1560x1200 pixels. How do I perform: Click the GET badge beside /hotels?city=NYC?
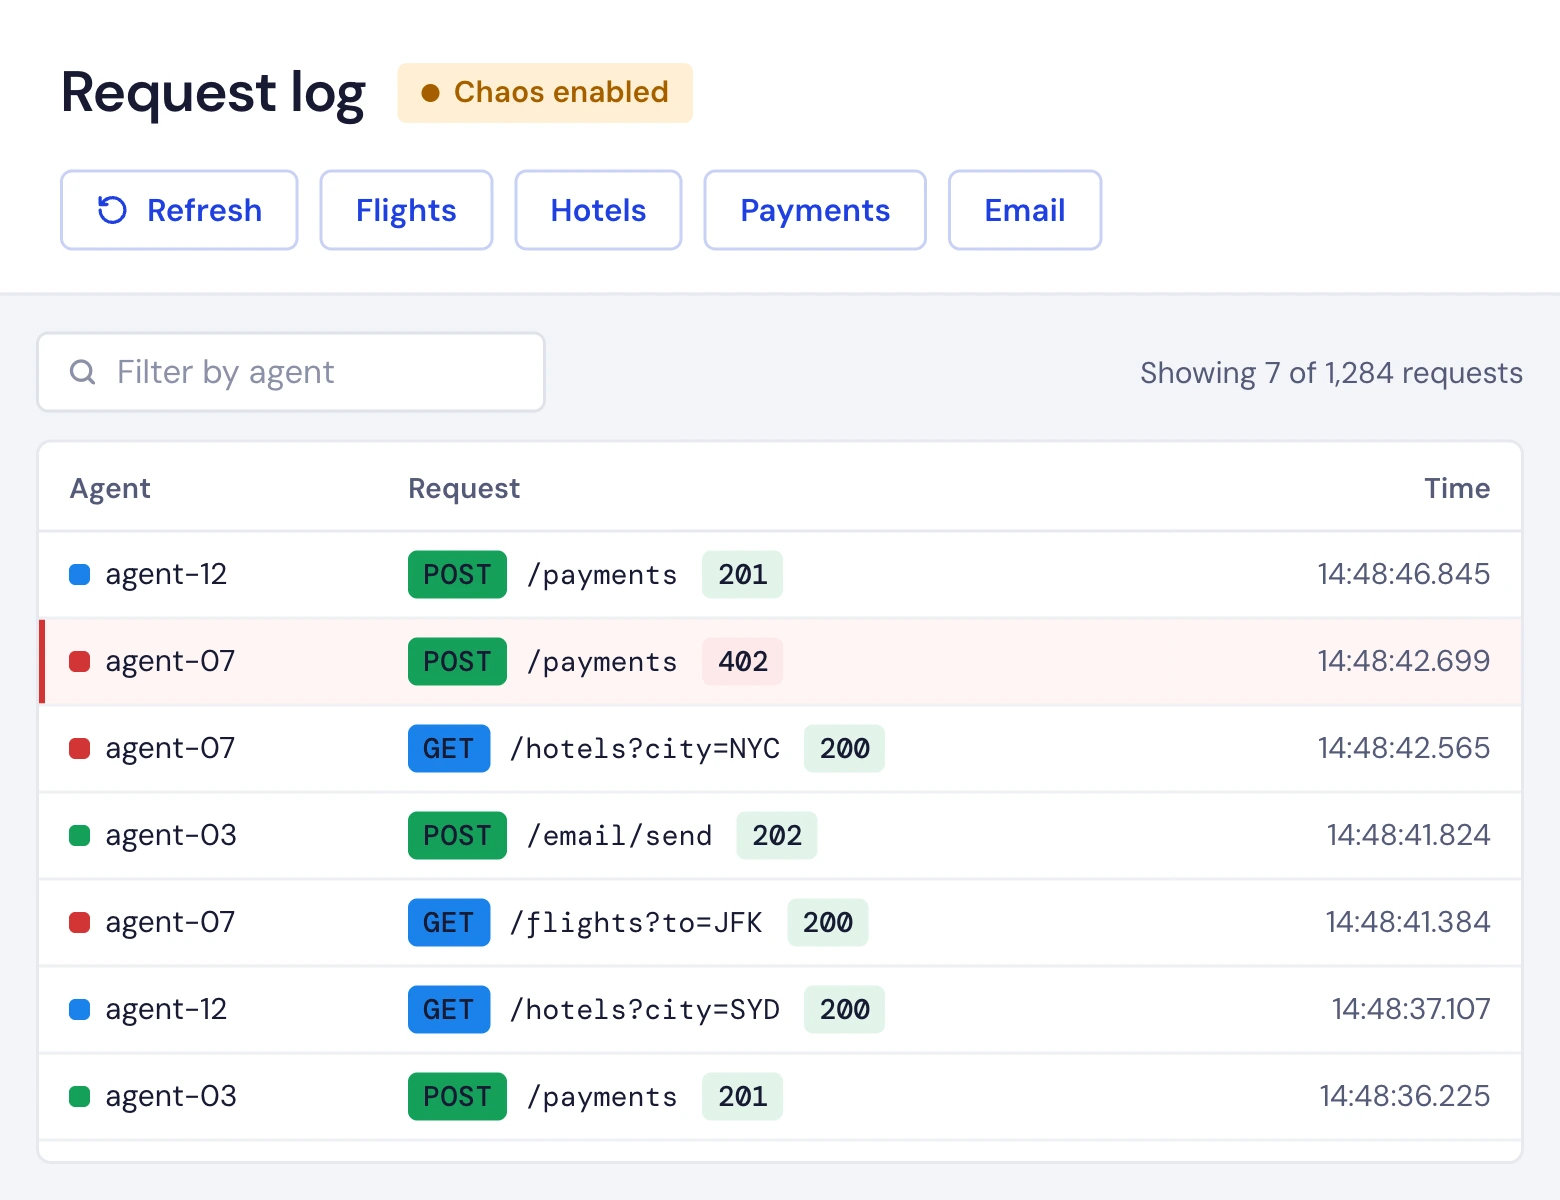click(449, 748)
